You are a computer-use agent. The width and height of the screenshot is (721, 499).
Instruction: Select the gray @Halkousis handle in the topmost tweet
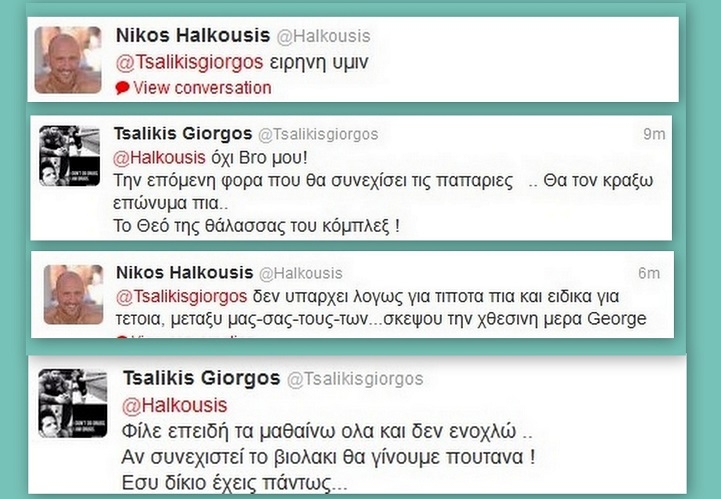[323, 36]
